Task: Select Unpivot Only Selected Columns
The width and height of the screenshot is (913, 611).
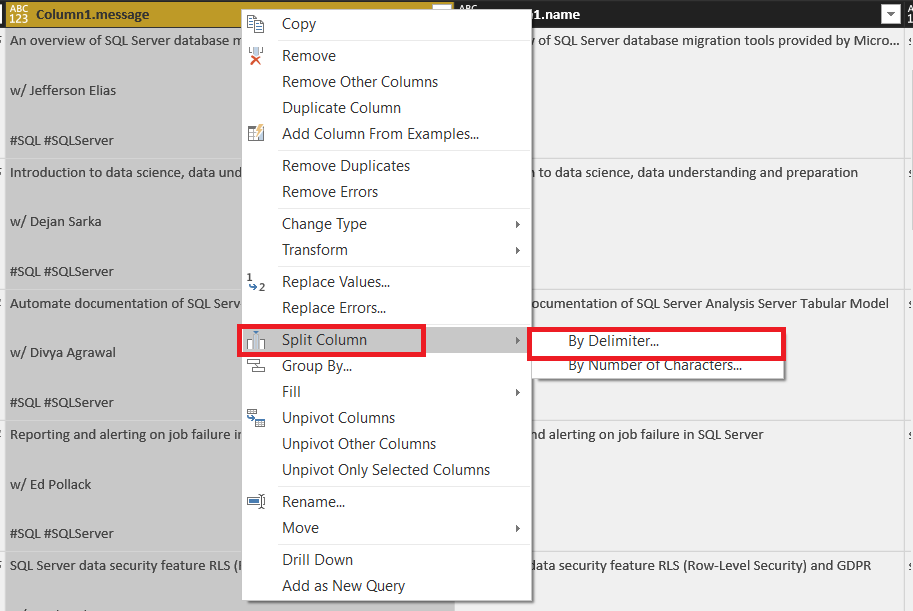Action: pyautogui.click(x=386, y=470)
